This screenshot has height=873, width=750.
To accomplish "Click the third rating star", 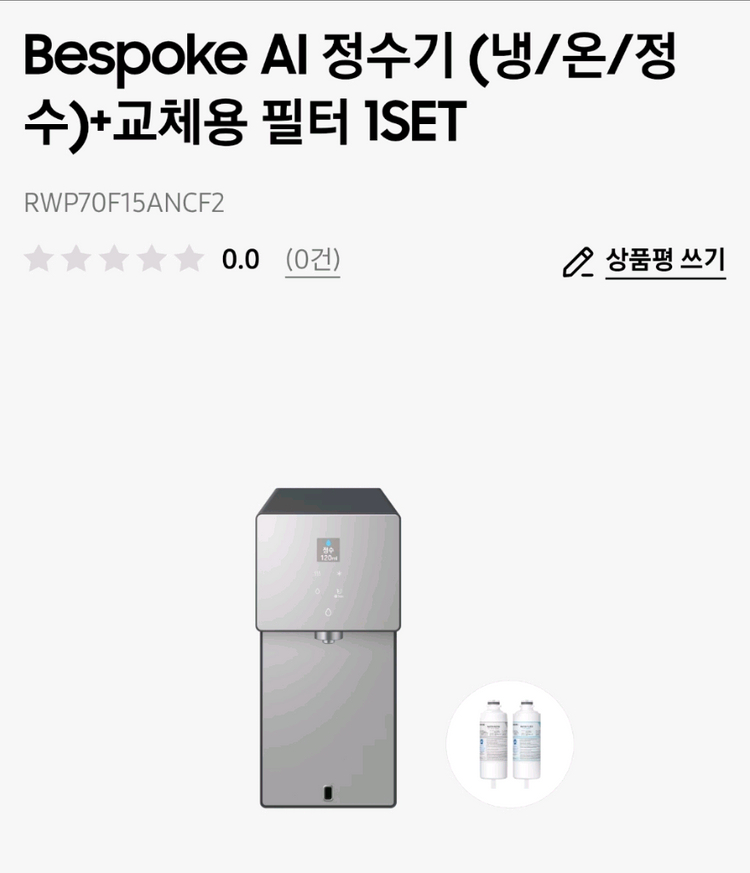I will click(x=115, y=259).
